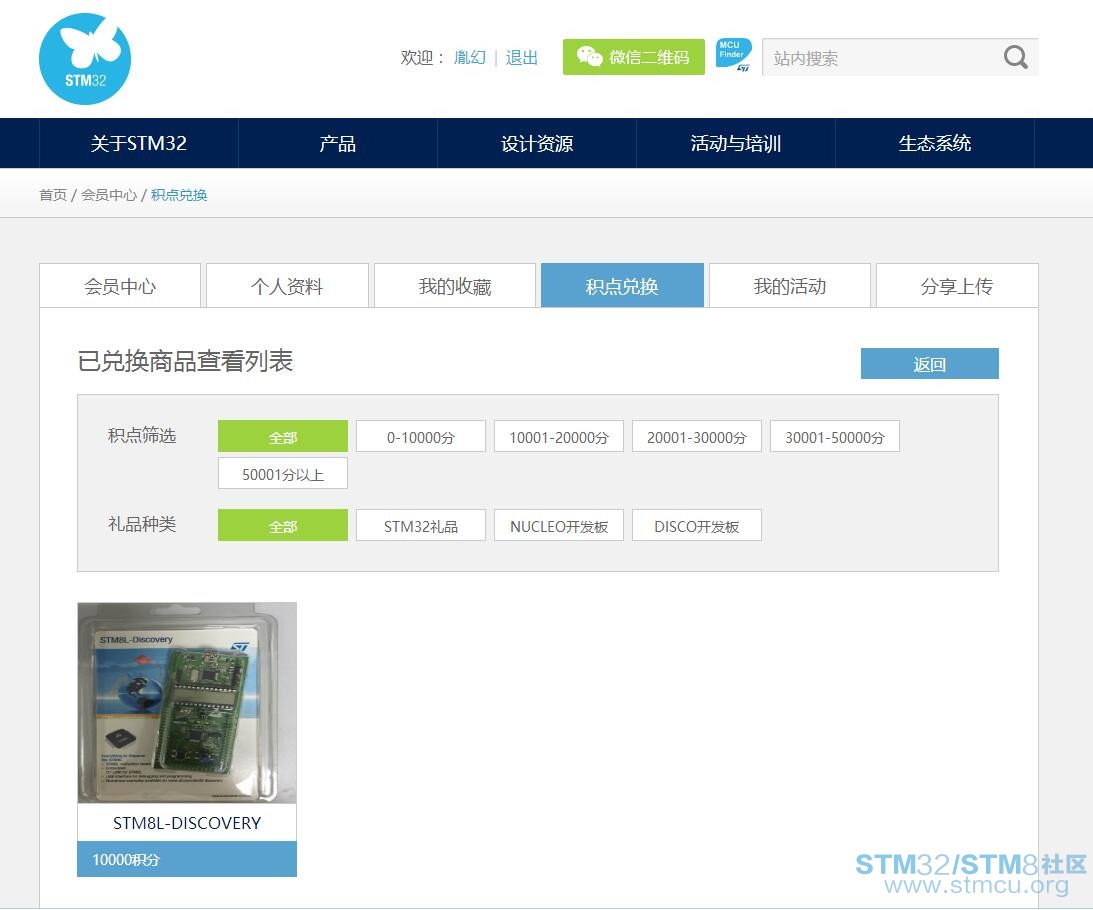Filter by 30001-50000分 points
The image size is (1093, 910).
pos(835,437)
